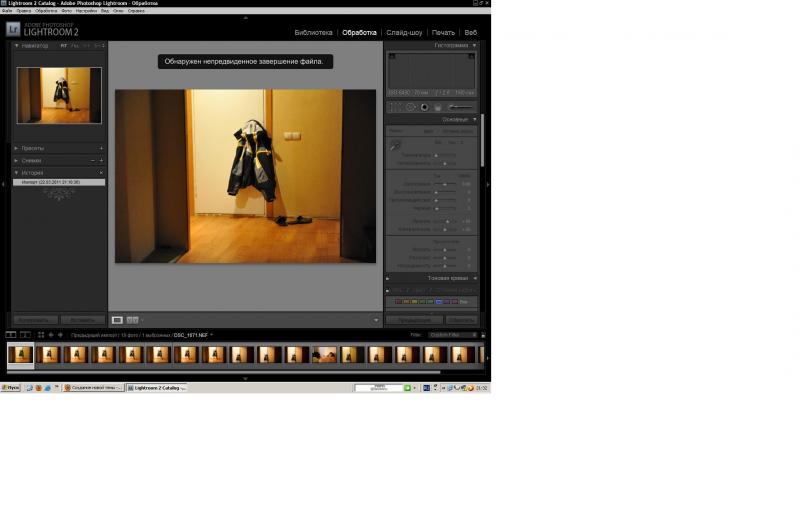Click the Копировать button
800x532 pixels.
(35, 320)
